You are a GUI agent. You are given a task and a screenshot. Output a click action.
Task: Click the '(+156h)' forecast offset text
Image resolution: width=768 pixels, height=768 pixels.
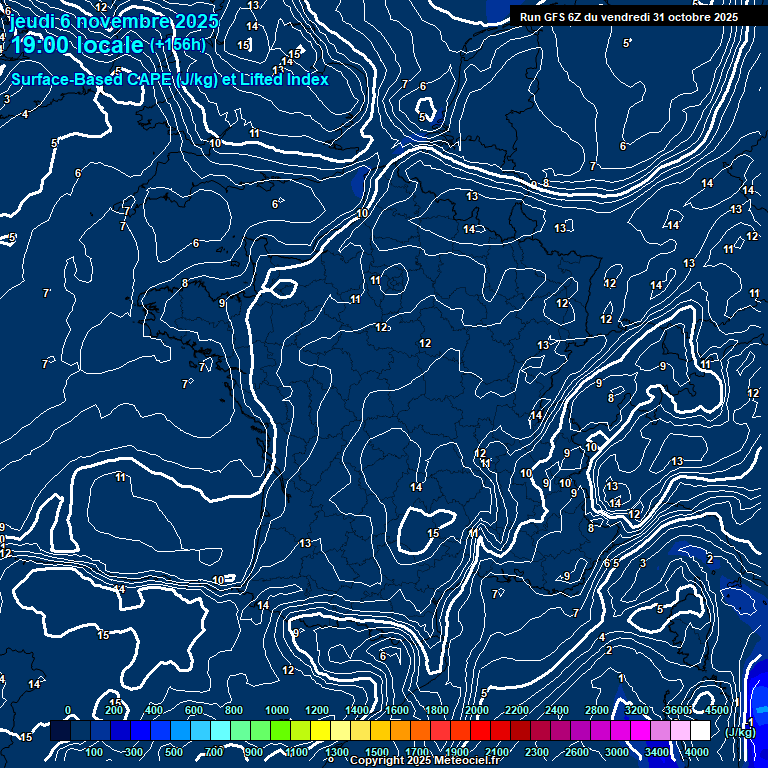click(178, 45)
